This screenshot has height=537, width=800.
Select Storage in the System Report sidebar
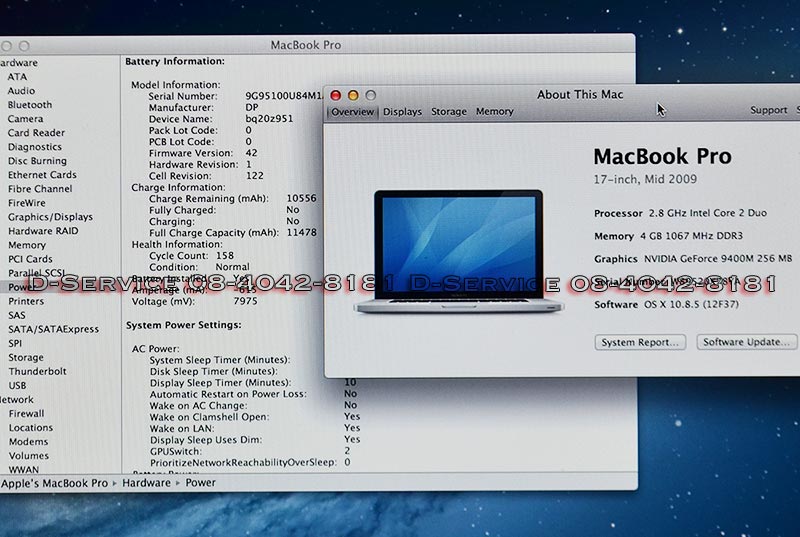point(26,357)
